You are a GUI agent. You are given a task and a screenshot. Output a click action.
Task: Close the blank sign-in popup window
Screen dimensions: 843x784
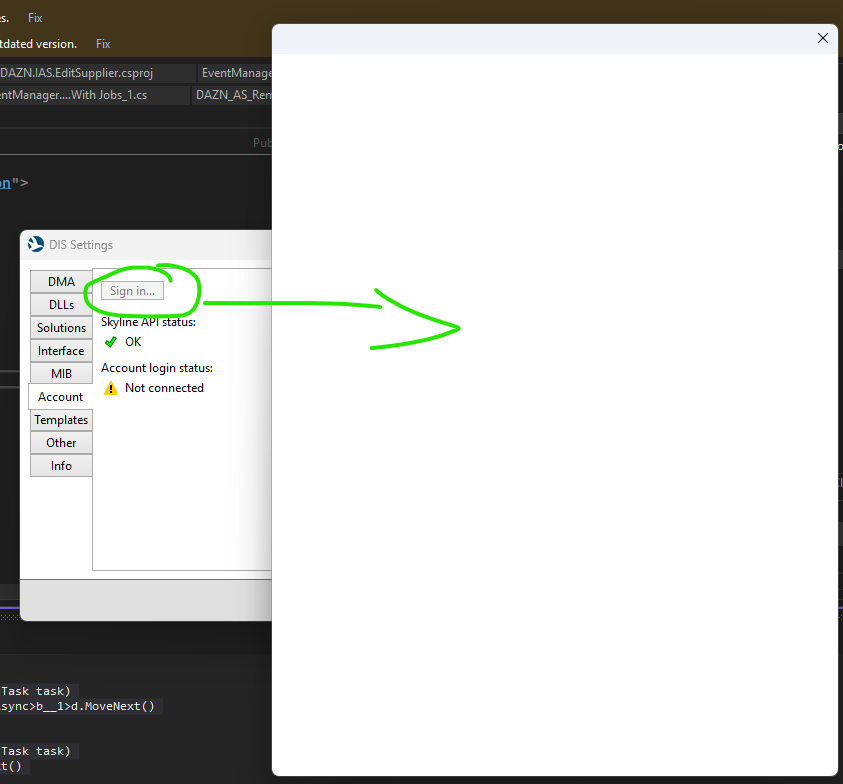pyautogui.click(x=823, y=38)
